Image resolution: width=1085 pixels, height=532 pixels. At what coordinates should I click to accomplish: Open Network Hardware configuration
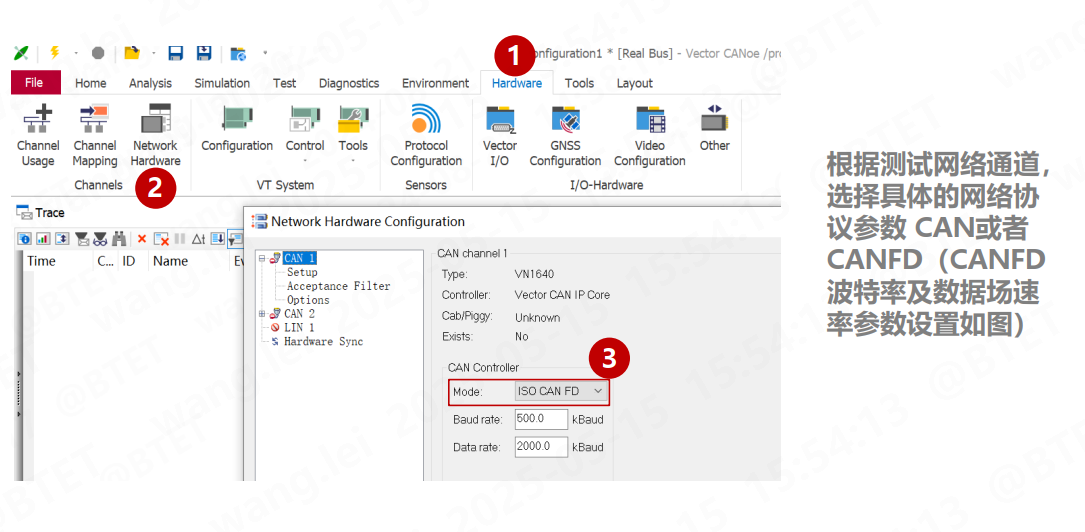coord(155,136)
